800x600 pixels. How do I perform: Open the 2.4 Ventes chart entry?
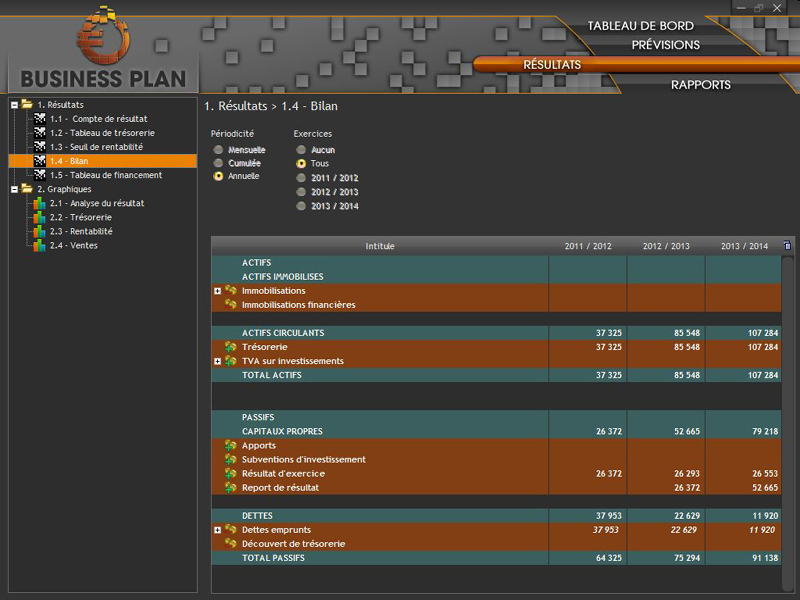click(x=73, y=245)
